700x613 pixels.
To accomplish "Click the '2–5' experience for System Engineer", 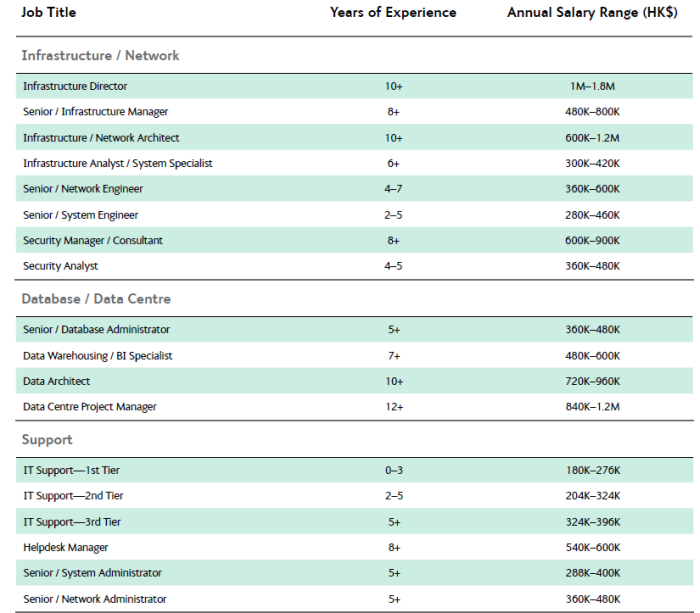I will (393, 215).
